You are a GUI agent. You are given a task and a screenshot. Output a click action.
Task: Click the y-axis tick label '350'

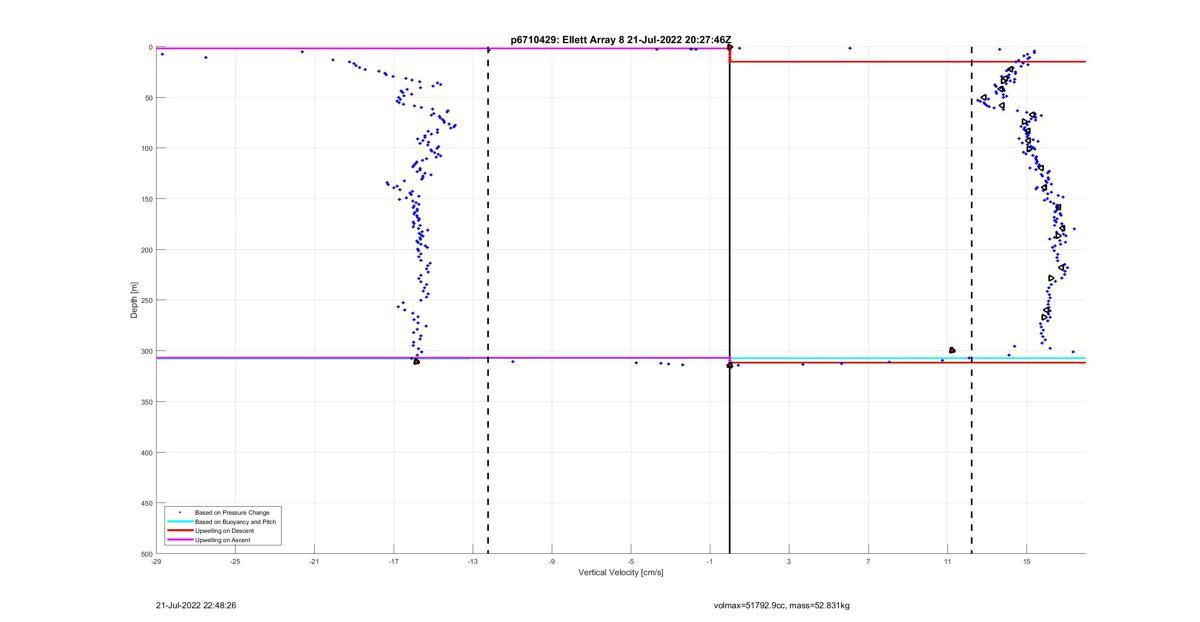[x=146, y=402]
